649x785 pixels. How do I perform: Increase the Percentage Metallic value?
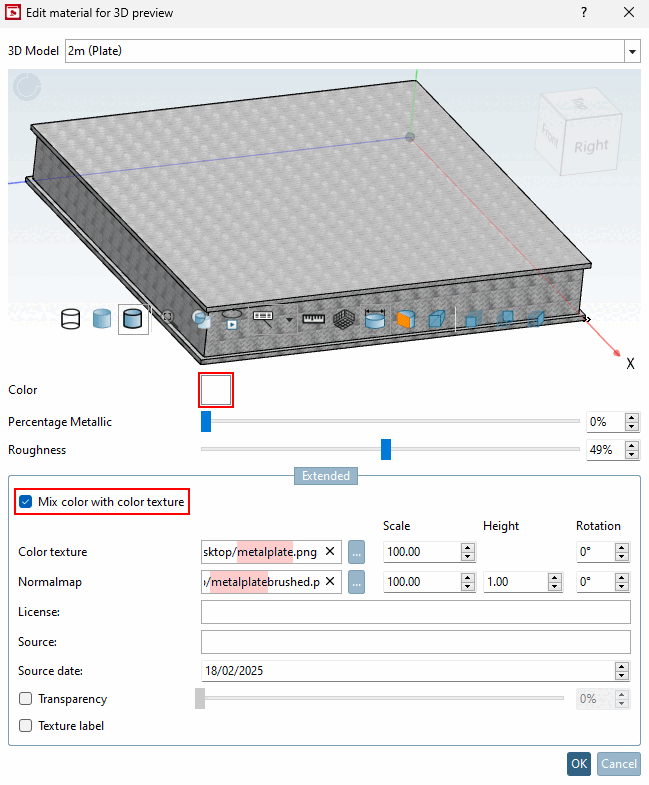tap(632, 418)
